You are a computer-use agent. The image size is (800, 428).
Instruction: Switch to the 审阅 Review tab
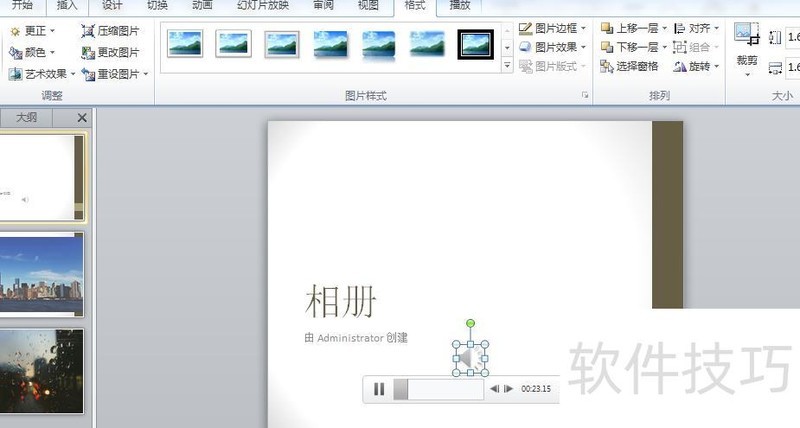click(323, 6)
